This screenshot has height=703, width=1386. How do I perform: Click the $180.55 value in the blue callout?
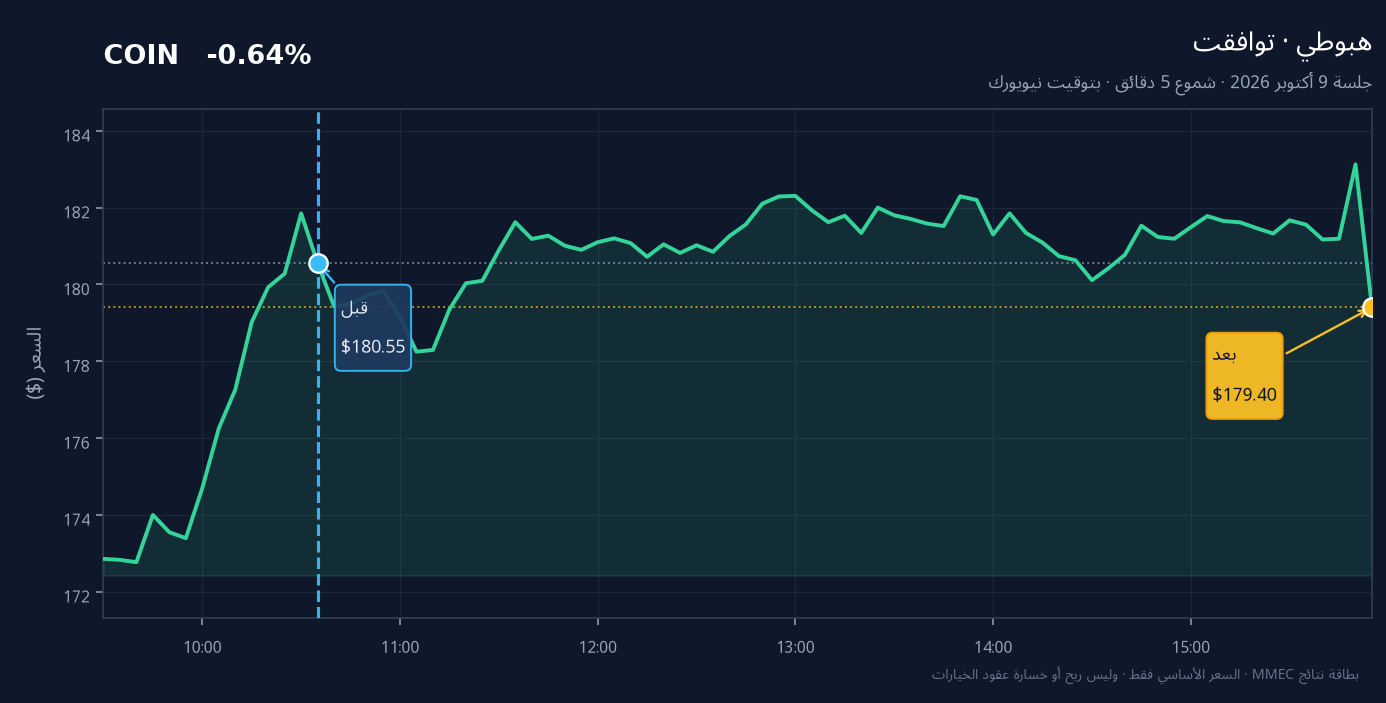point(373,347)
